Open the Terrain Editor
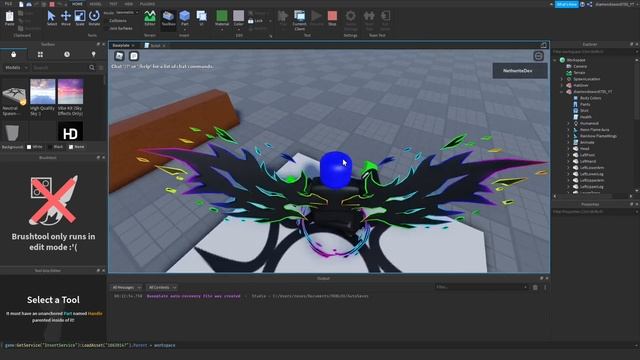 click(150, 18)
